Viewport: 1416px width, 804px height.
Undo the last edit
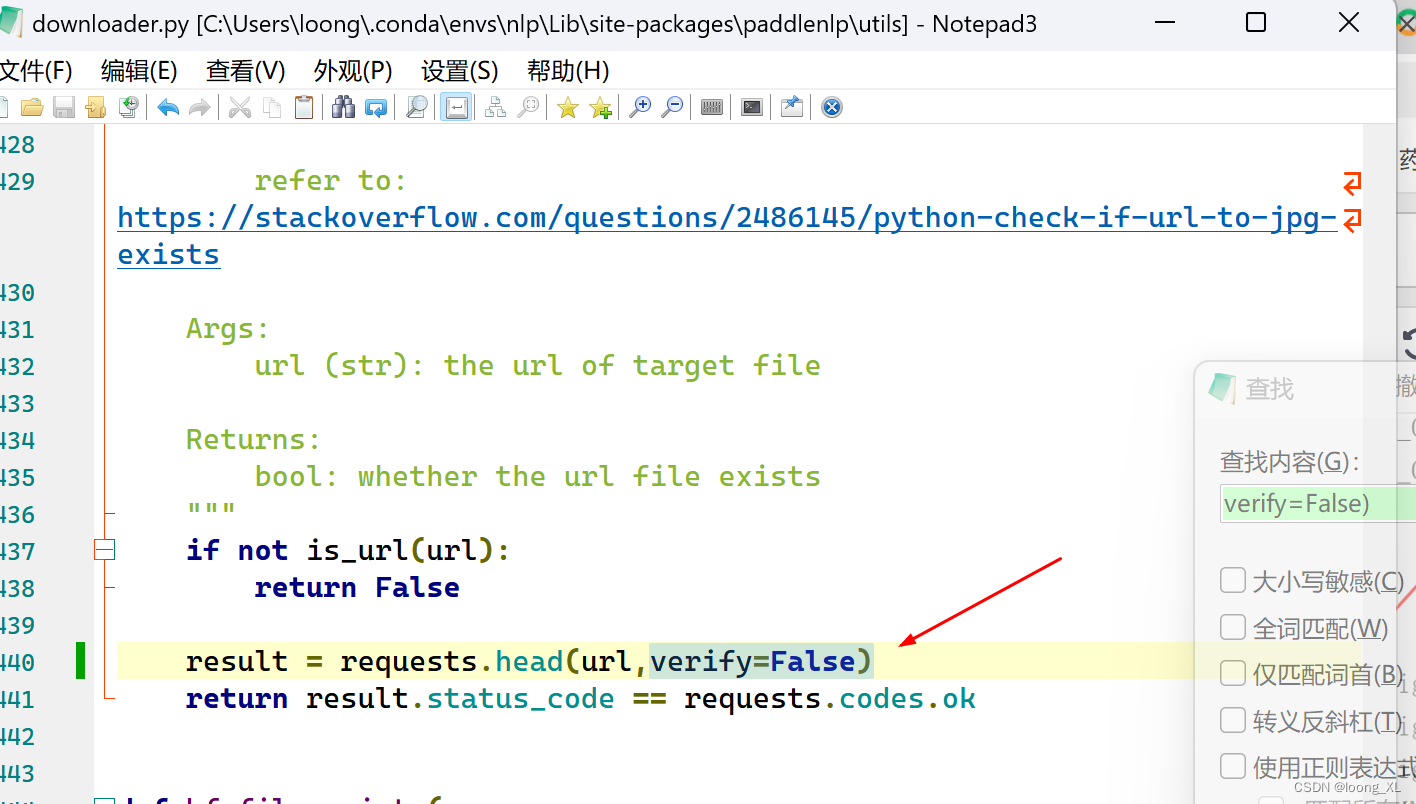tap(168, 107)
